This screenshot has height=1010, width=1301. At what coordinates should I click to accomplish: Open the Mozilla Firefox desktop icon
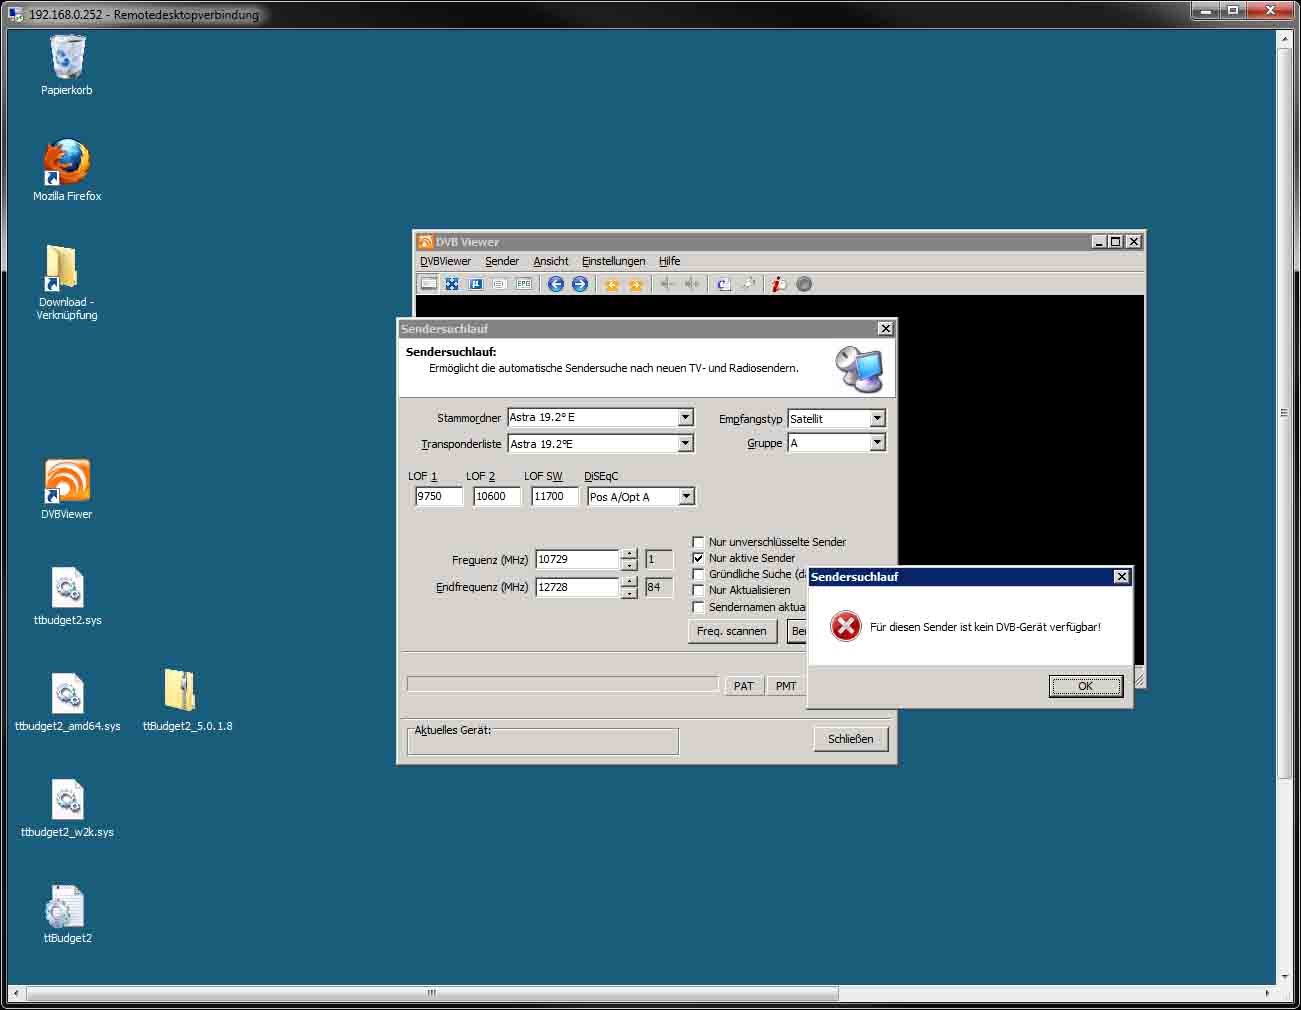click(67, 163)
